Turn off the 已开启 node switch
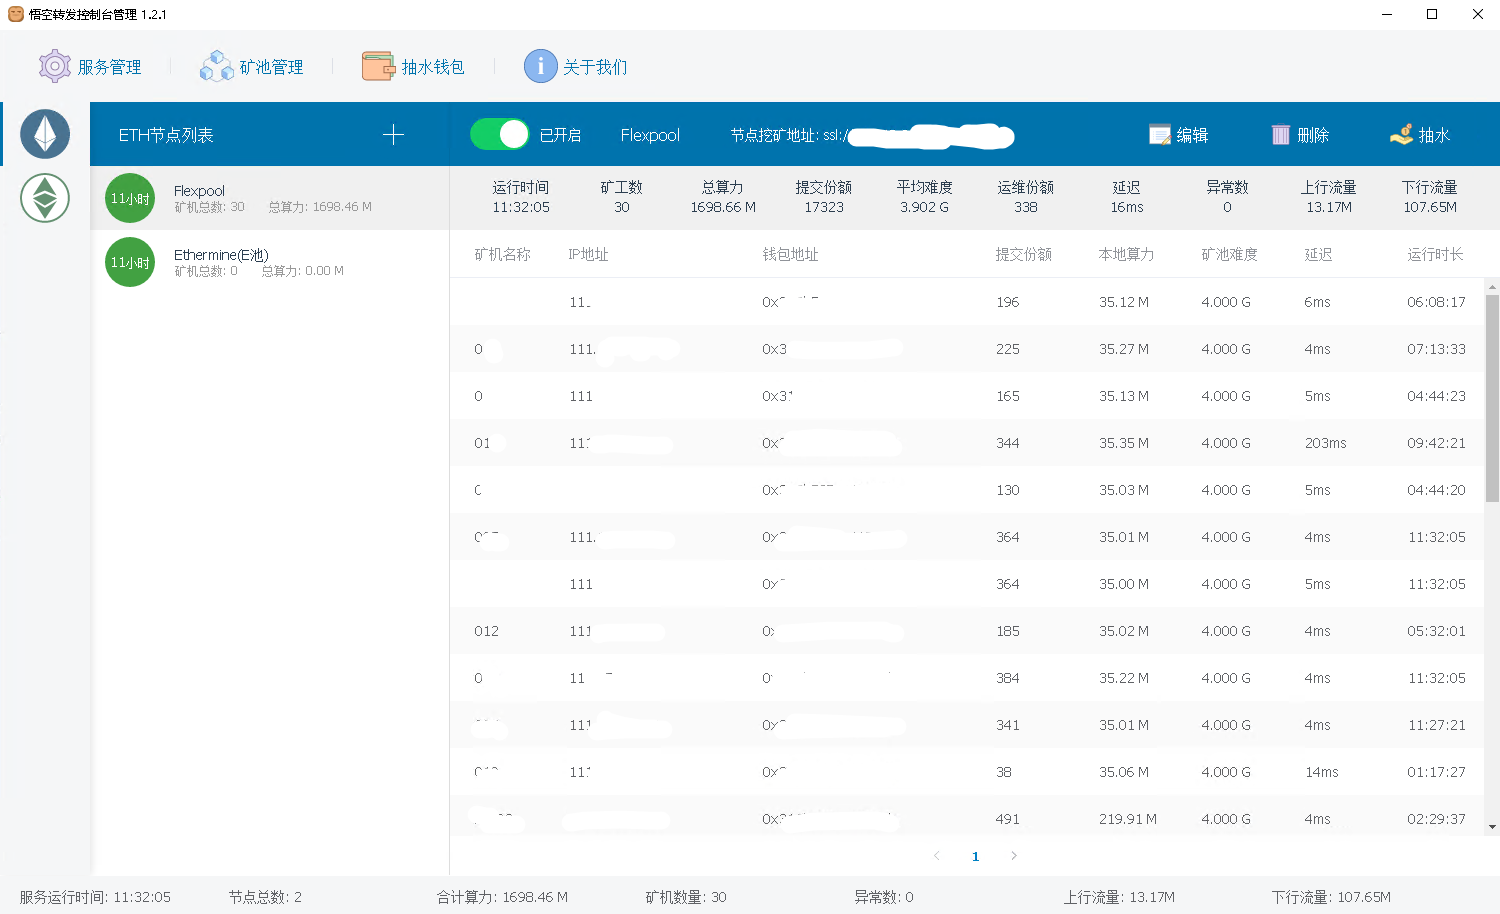Viewport: 1500px width, 914px height. 499,134
